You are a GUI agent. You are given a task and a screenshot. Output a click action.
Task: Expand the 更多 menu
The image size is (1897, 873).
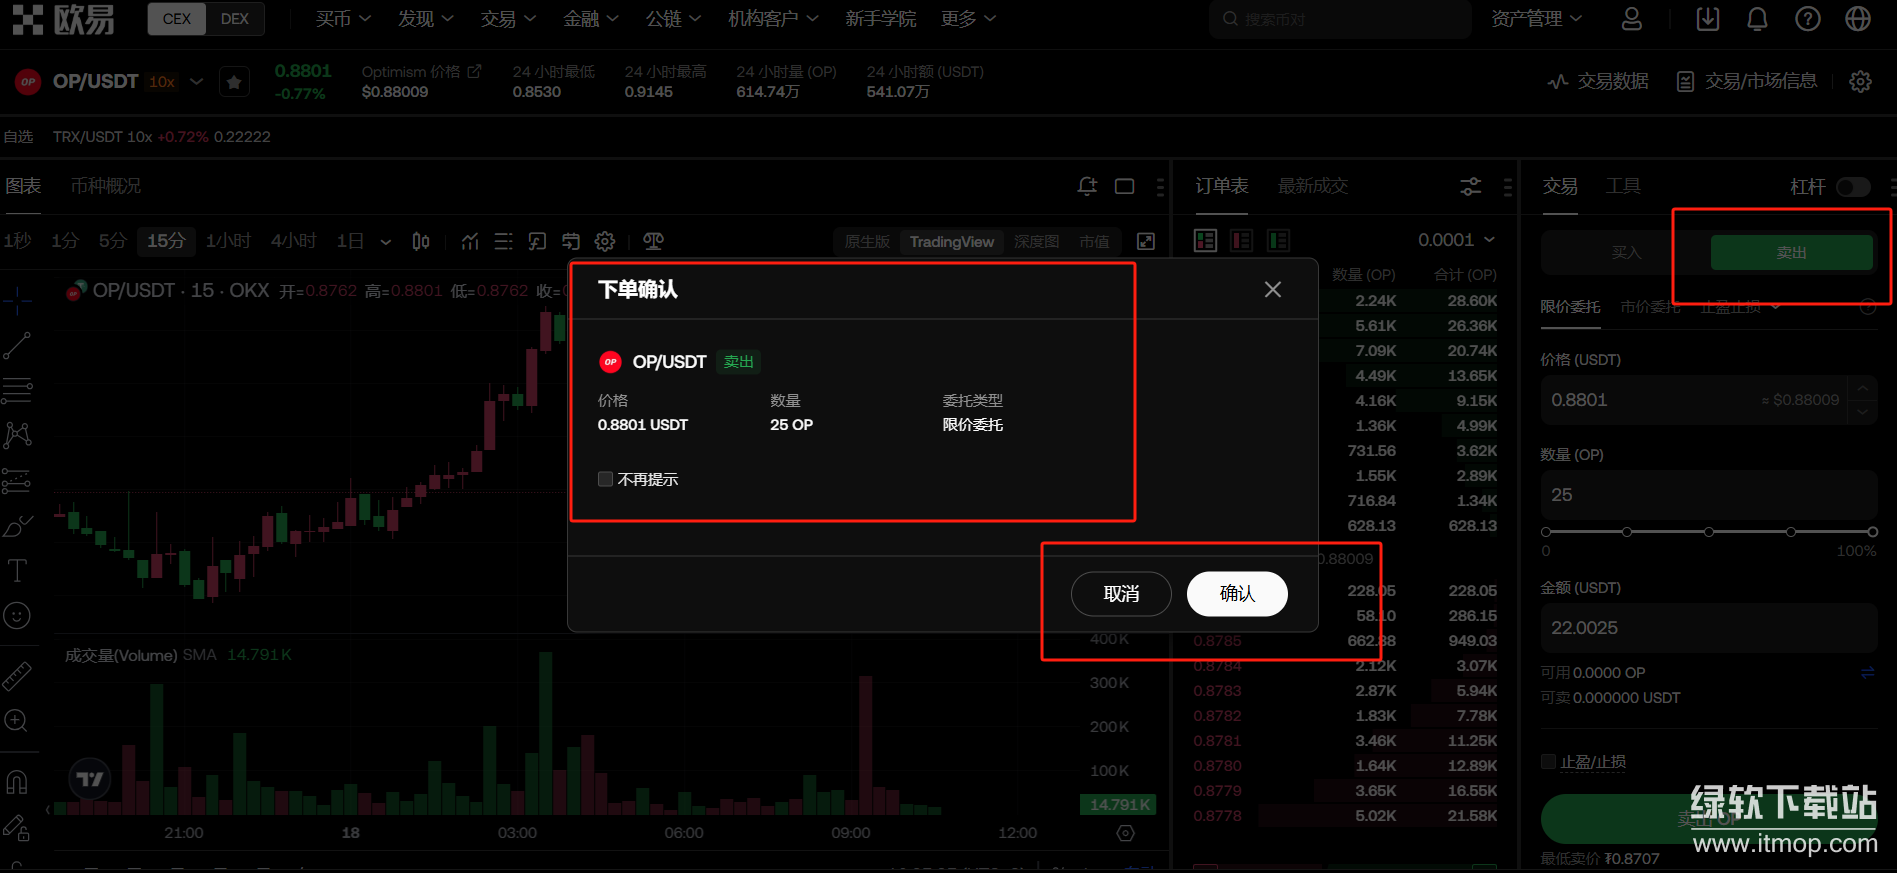(x=969, y=19)
